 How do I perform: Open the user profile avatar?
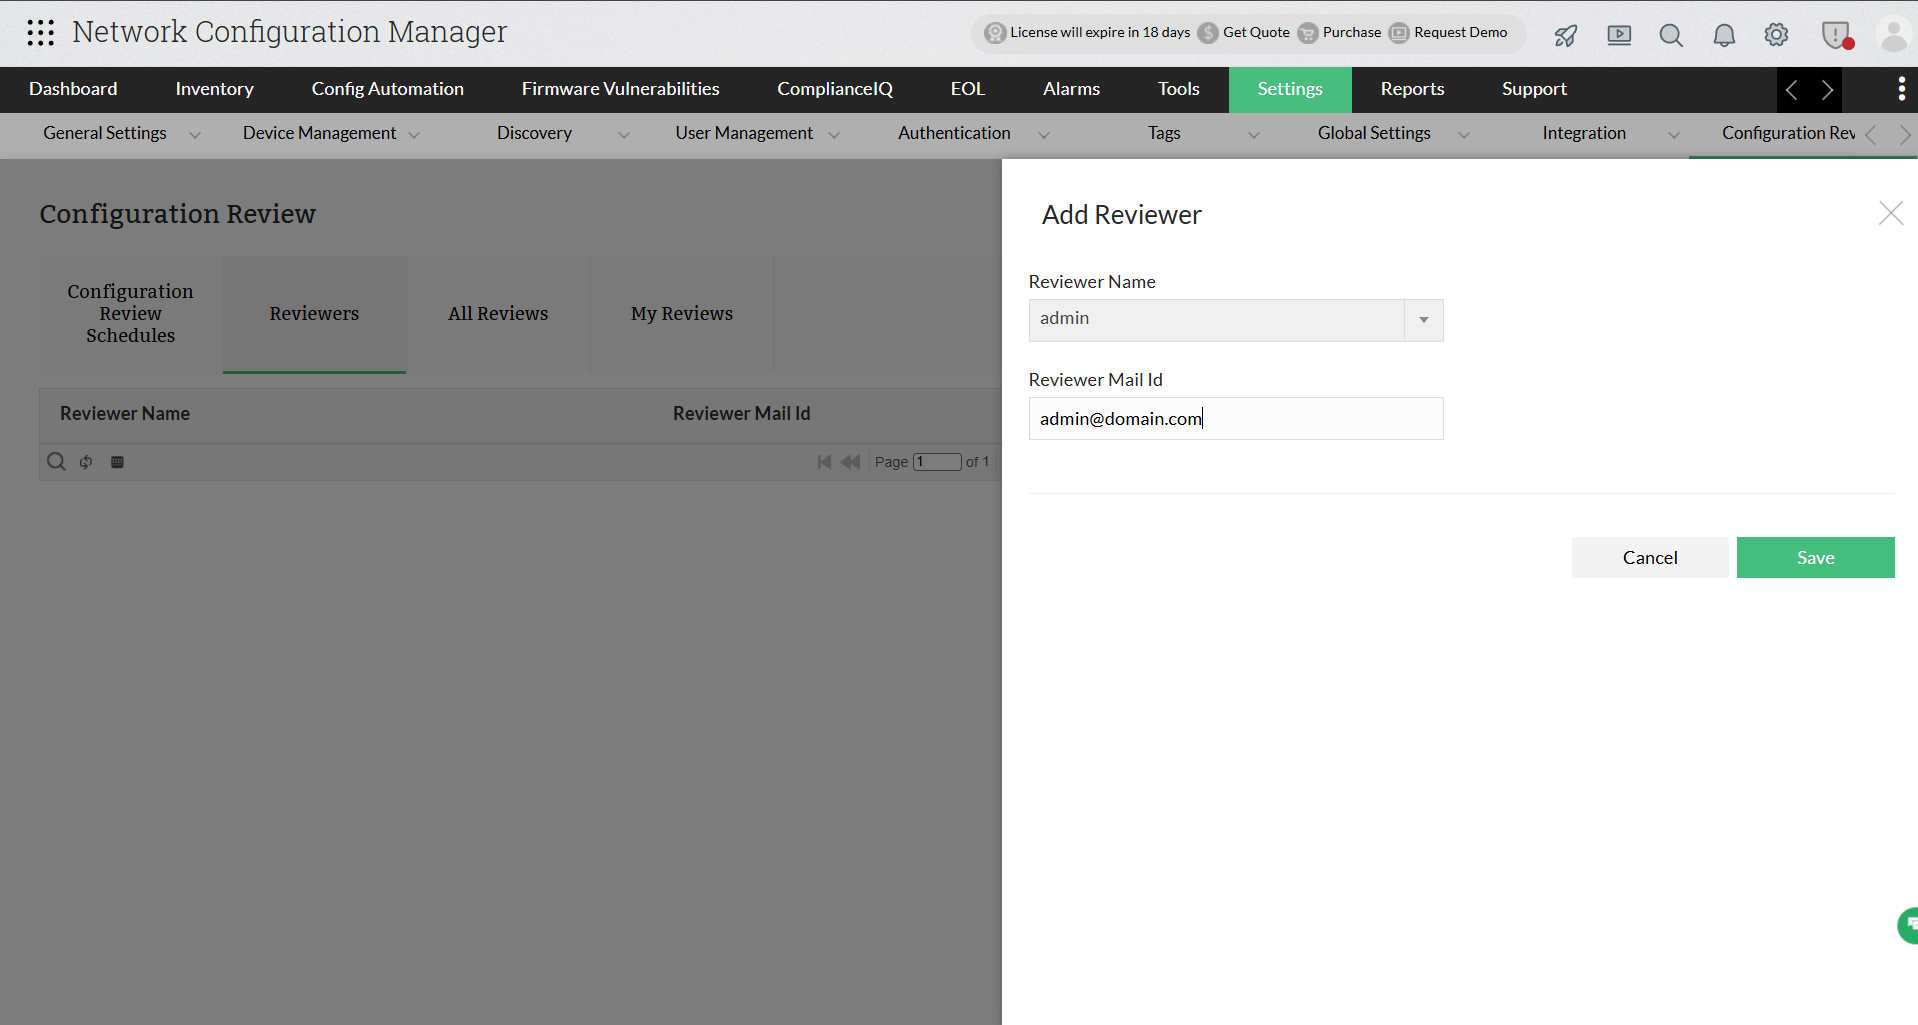pyautogui.click(x=1894, y=35)
